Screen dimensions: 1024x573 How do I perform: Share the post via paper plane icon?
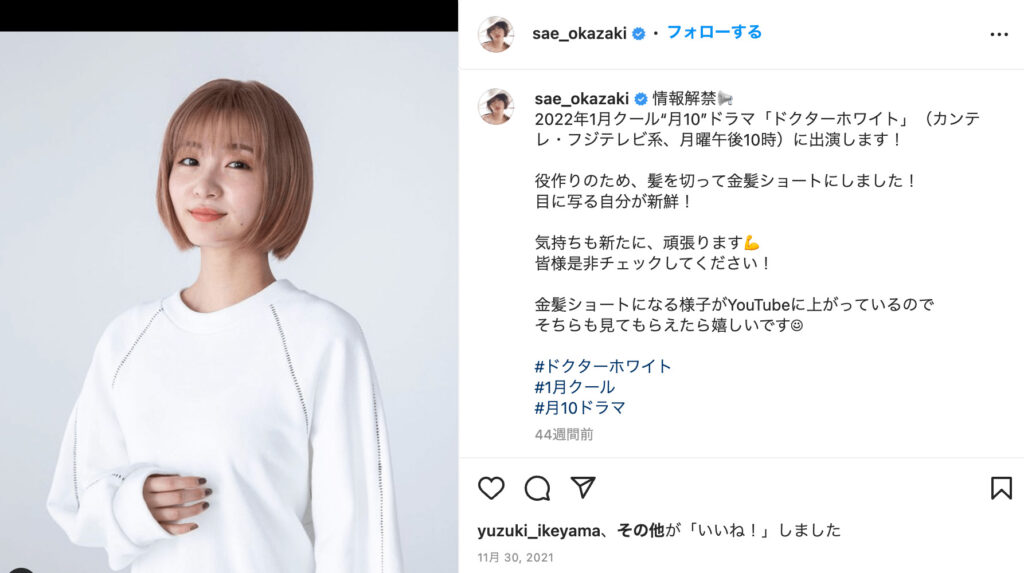click(583, 487)
